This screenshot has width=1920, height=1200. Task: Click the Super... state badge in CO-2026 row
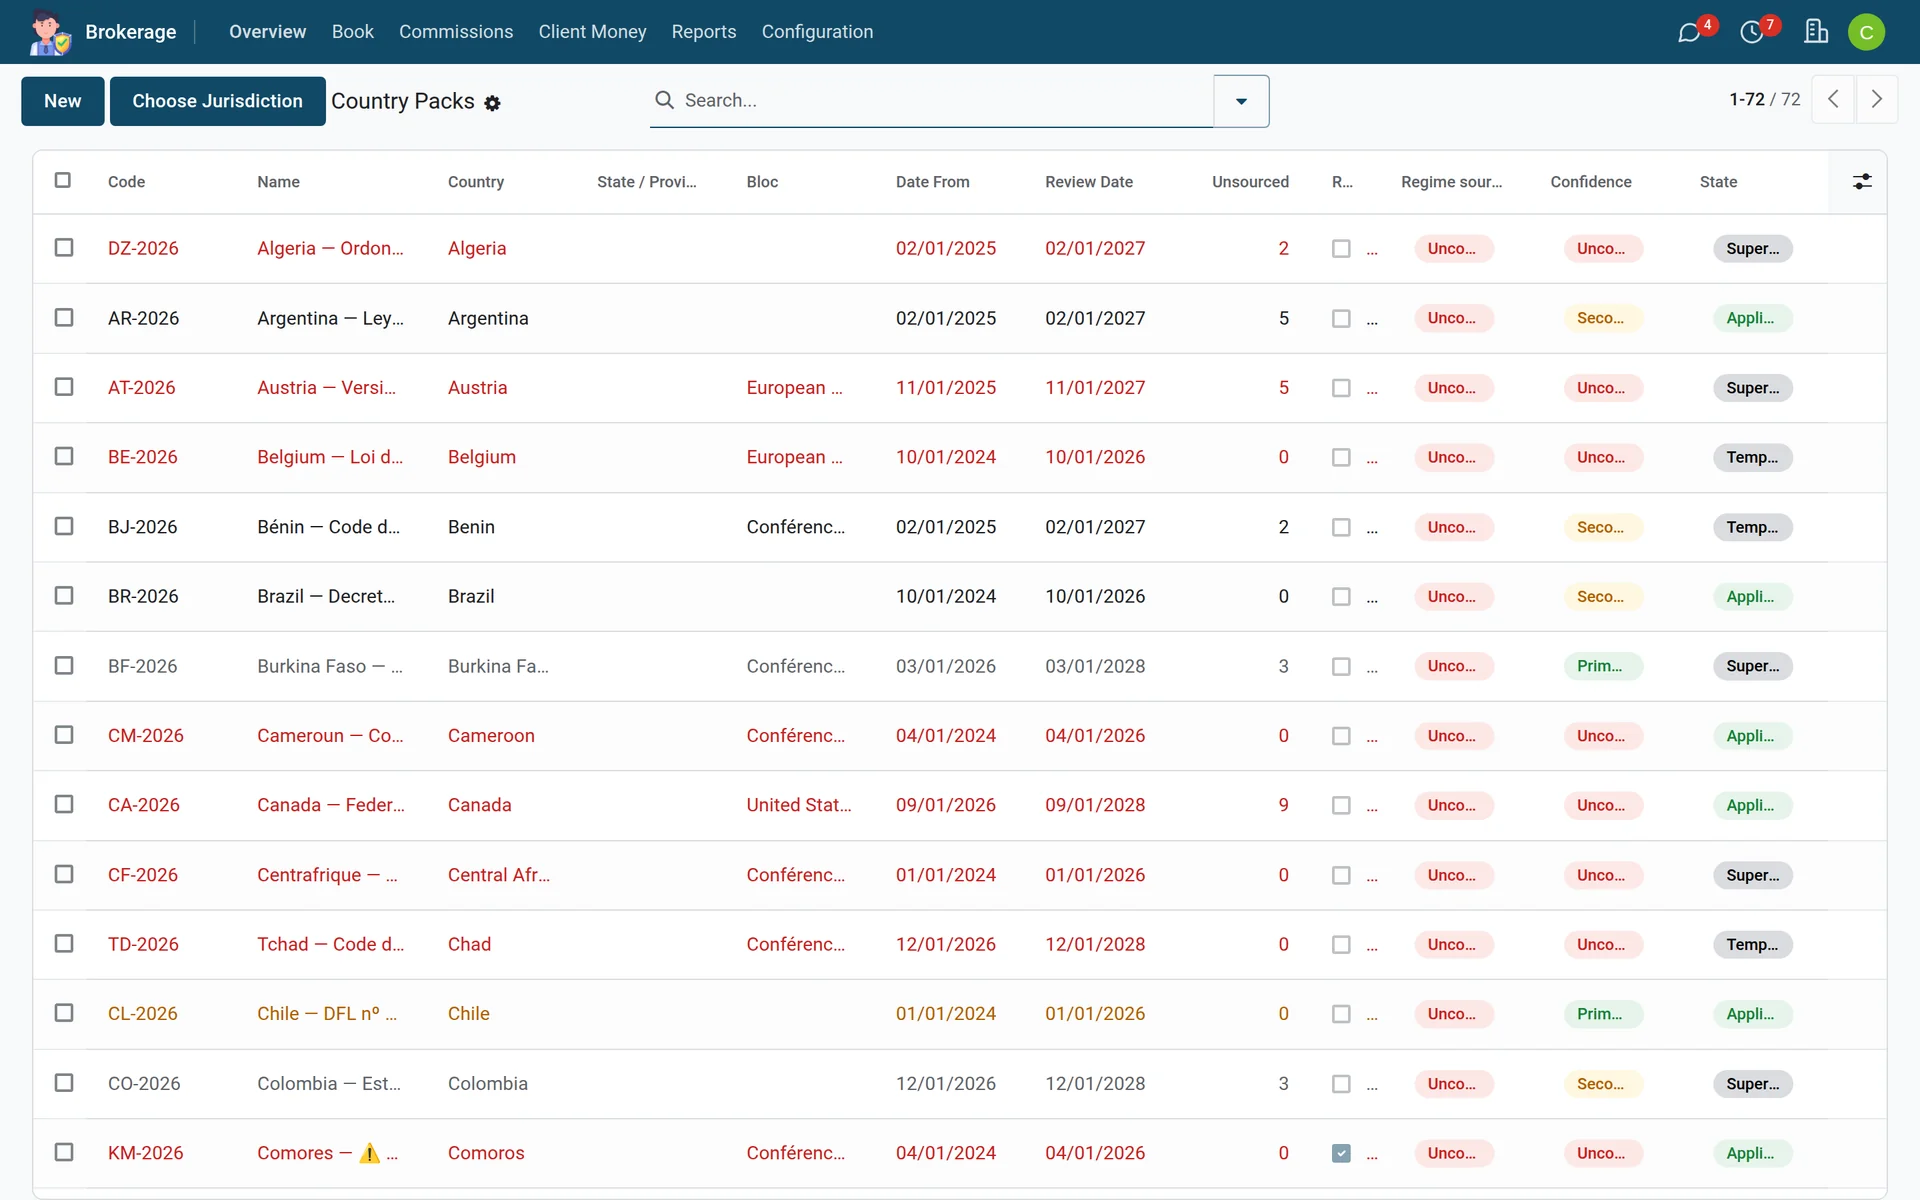click(x=1752, y=1084)
